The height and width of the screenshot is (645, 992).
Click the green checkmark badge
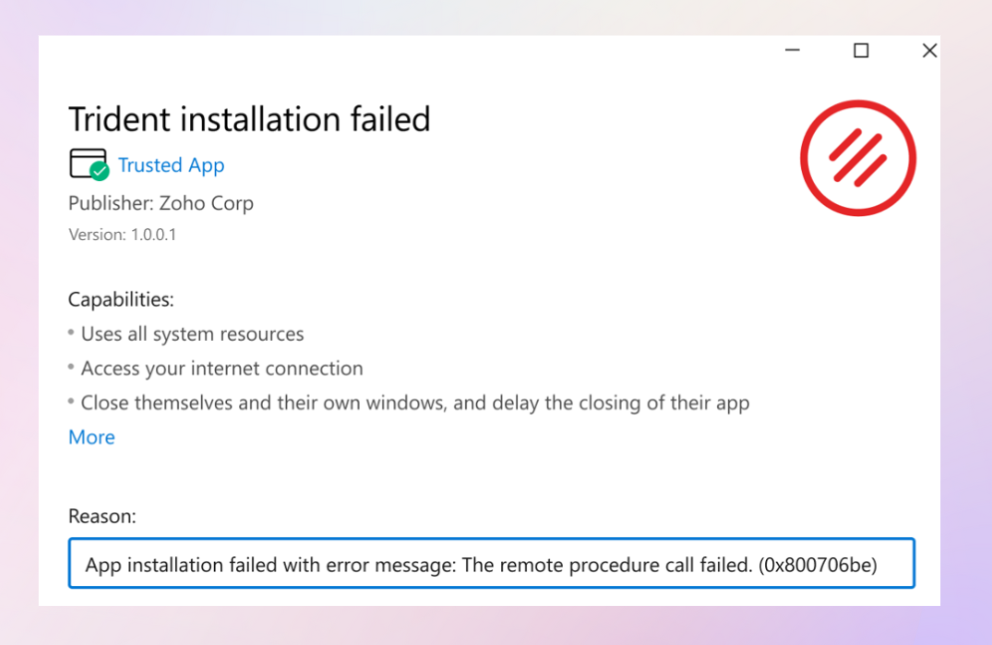[x=99, y=171]
